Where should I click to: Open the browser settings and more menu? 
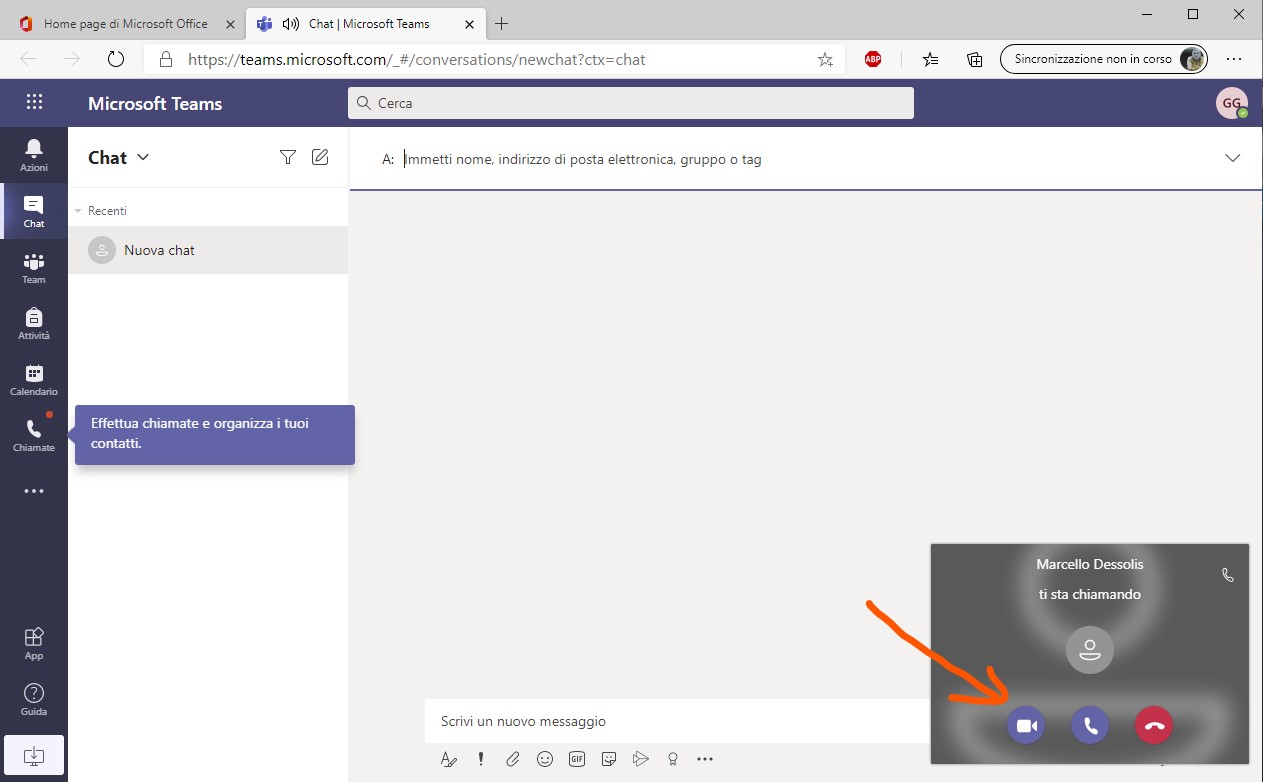click(x=1233, y=59)
